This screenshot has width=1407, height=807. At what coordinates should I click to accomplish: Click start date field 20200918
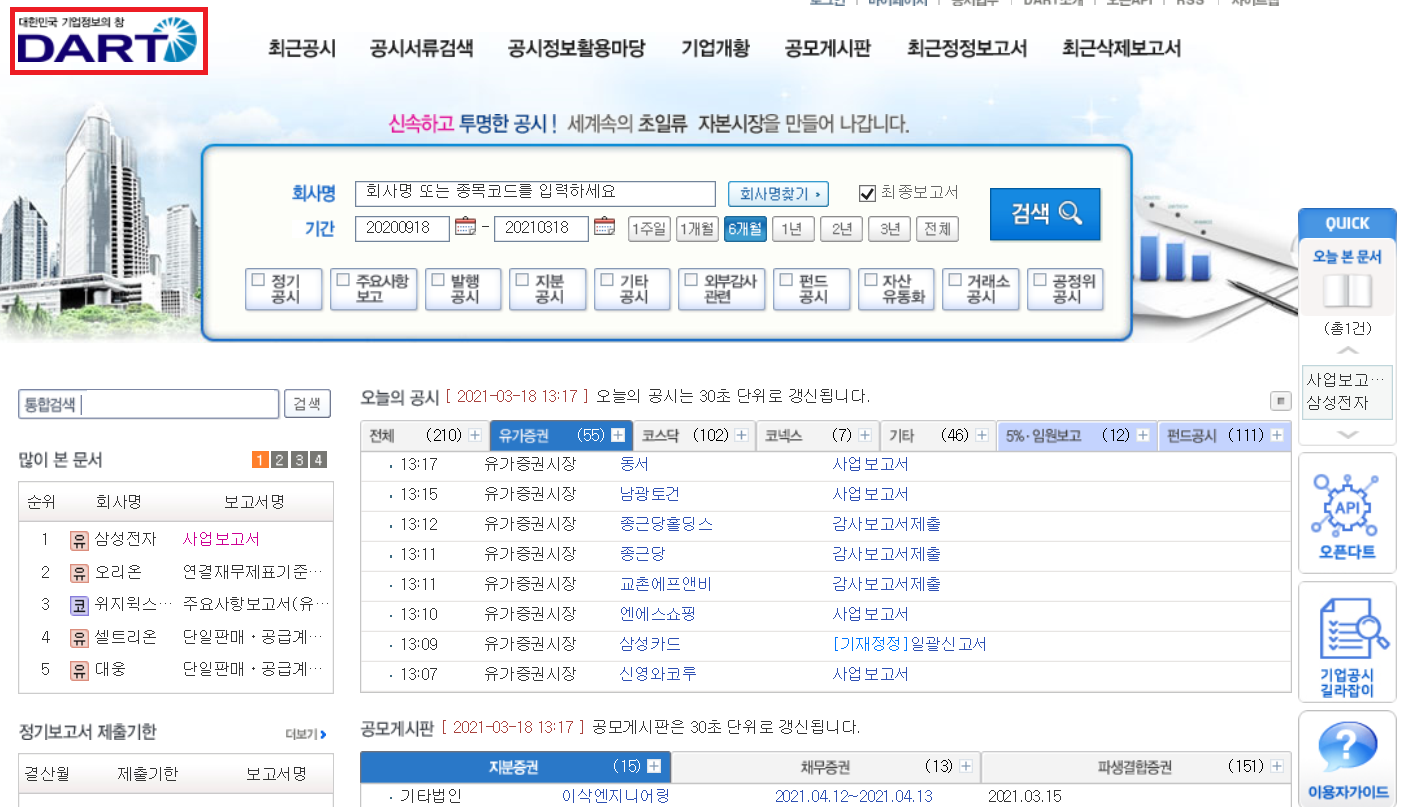point(402,228)
